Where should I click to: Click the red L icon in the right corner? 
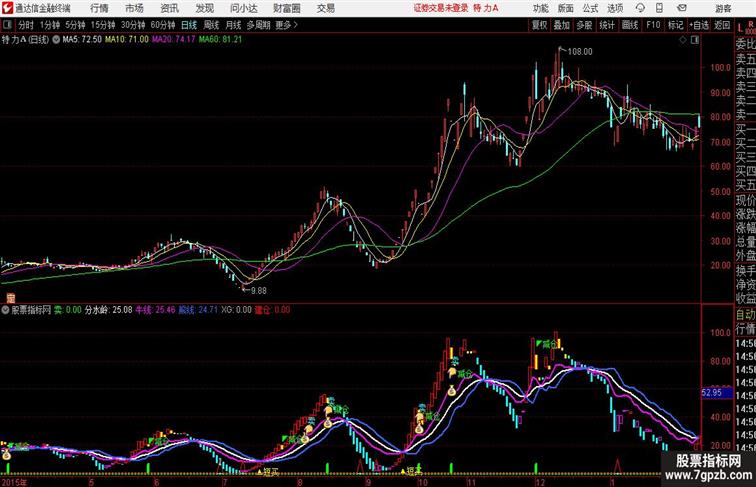click(x=740, y=28)
